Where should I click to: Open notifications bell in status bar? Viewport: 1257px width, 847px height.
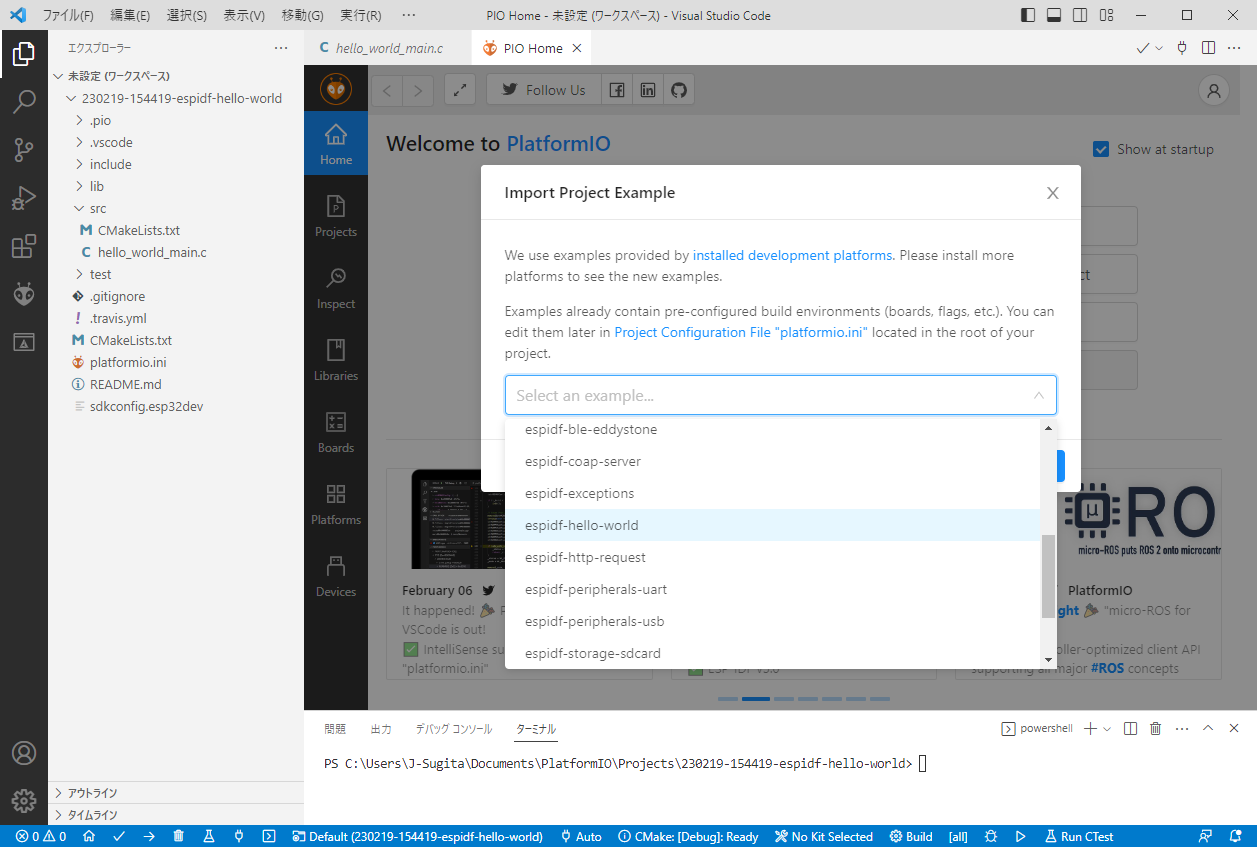pos(1236,836)
